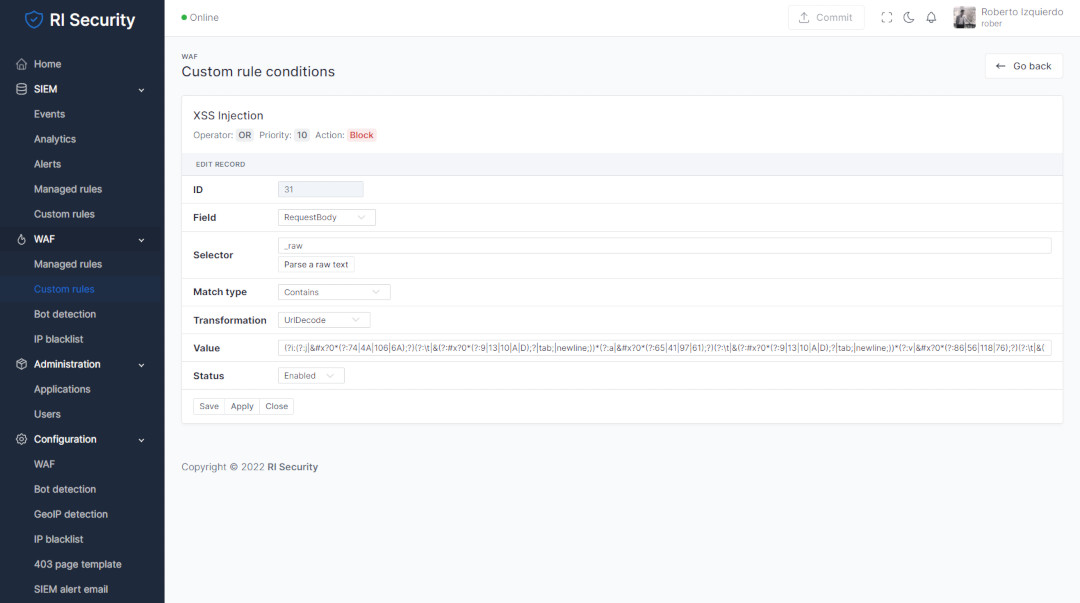Click the RI Security shield logo
Image resolution: width=1080 pixels, height=603 pixels.
(34, 19)
